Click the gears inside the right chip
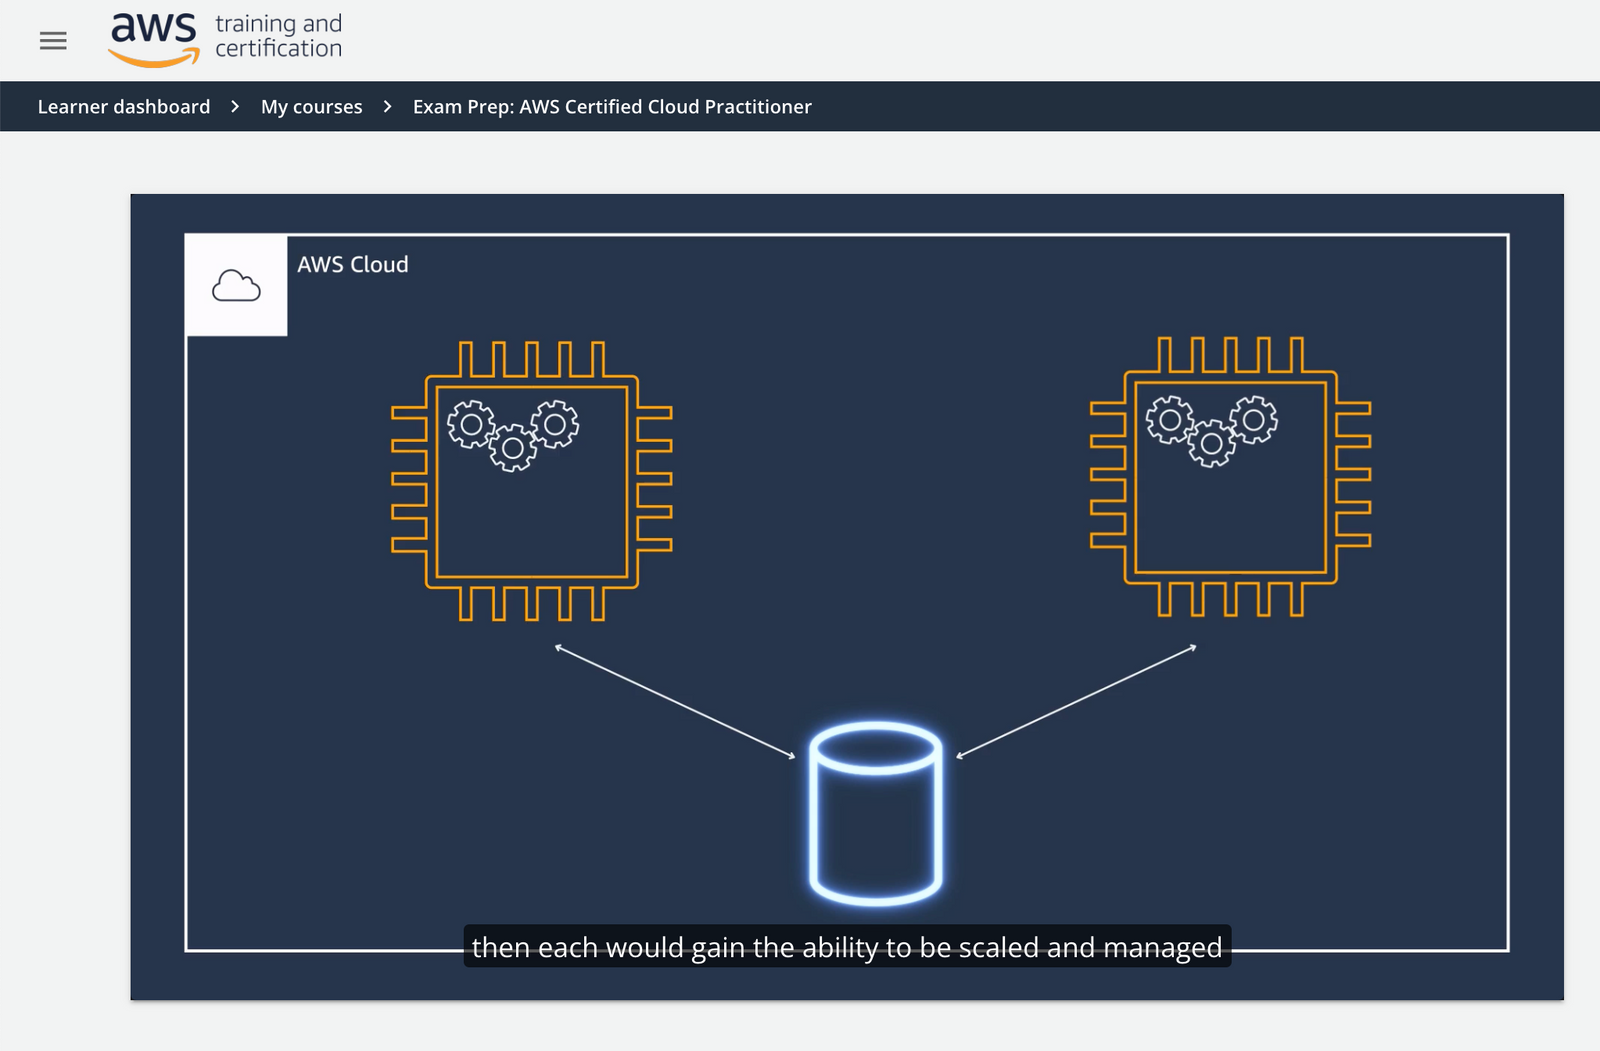This screenshot has height=1051, width=1600. [x=1212, y=431]
